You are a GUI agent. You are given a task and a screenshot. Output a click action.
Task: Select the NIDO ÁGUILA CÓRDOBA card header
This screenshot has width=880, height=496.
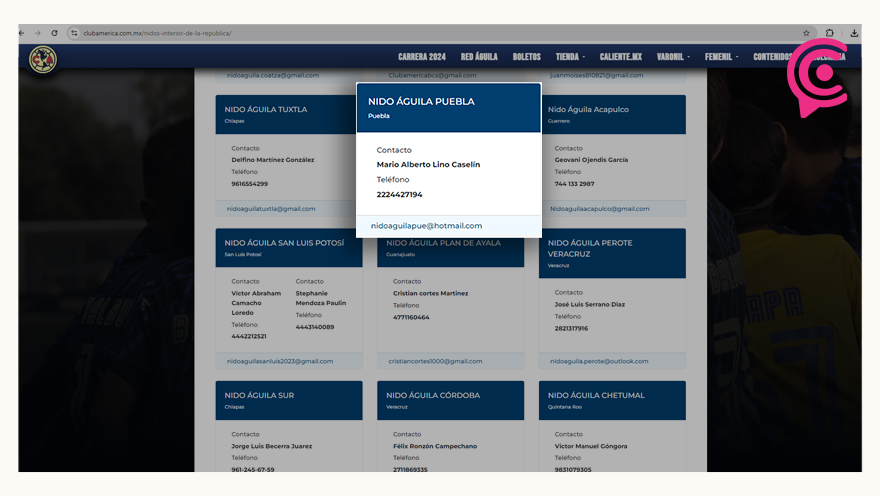(451, 401)
